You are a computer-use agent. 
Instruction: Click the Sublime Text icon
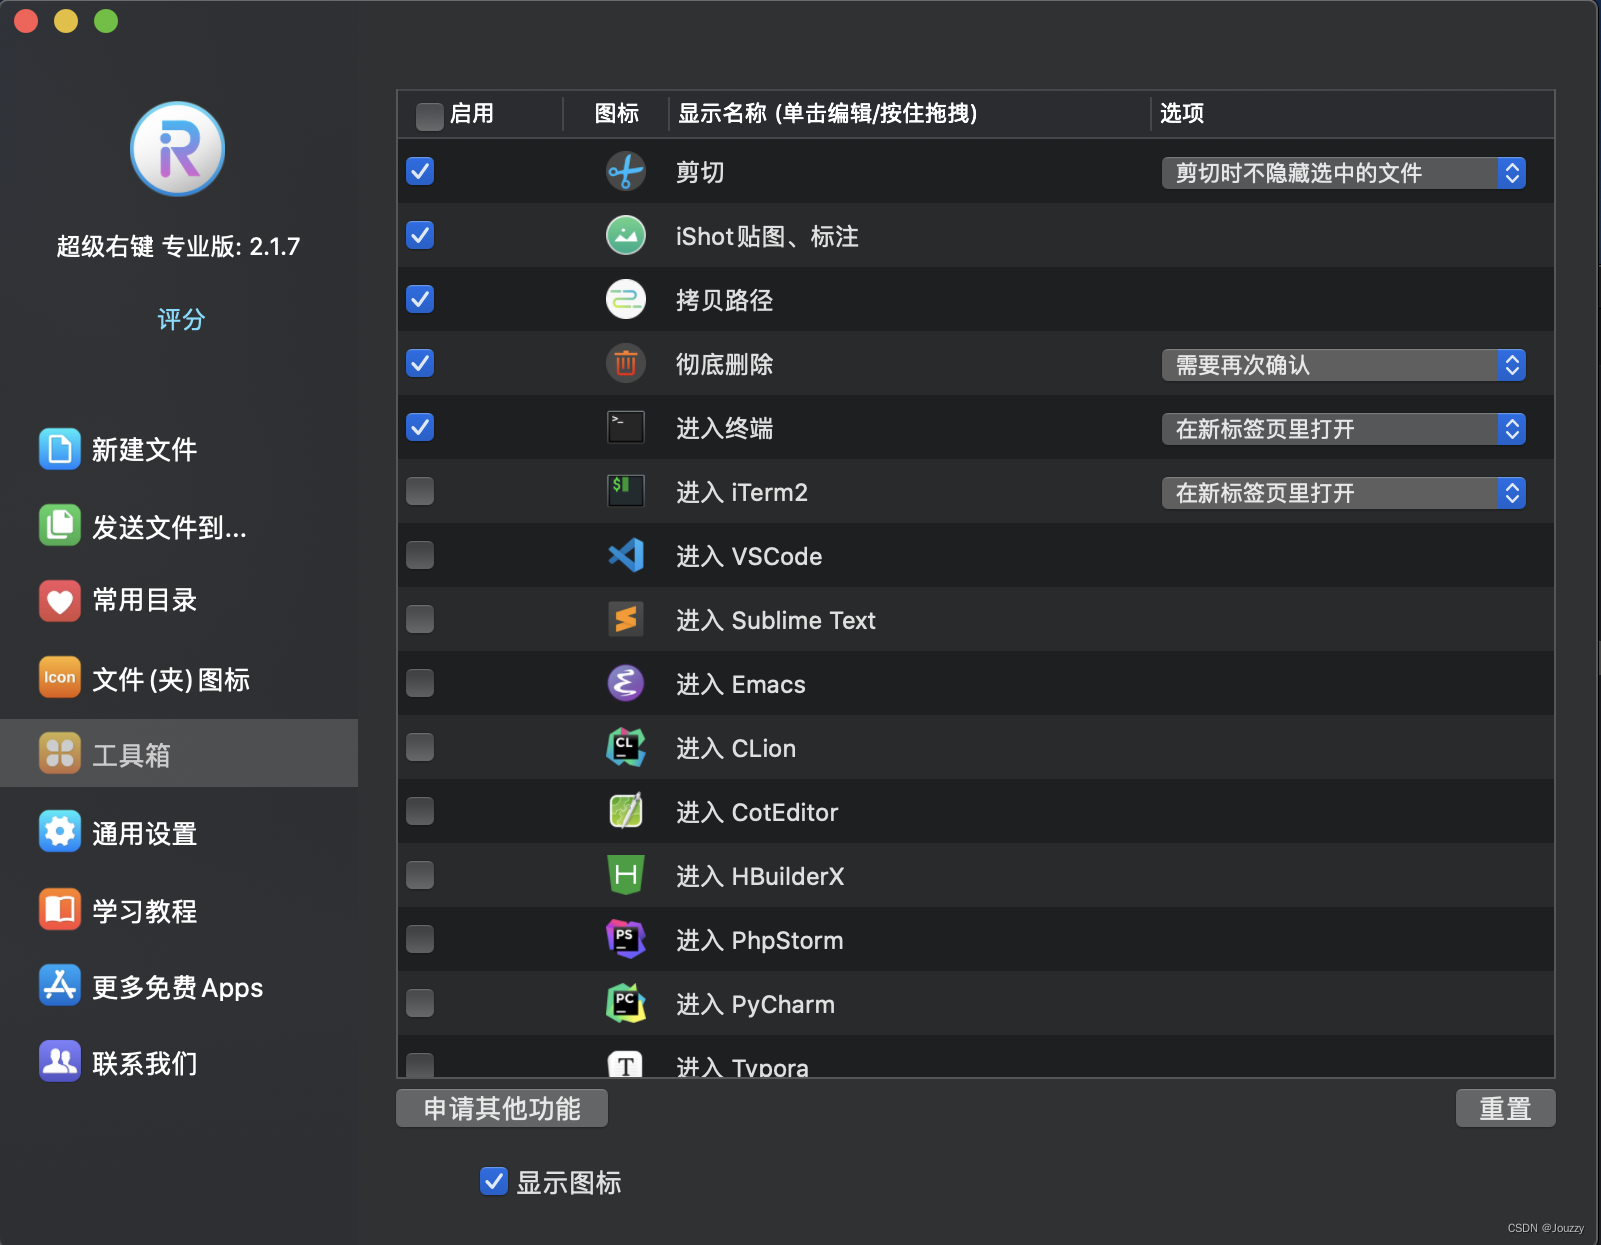[626, 619]
